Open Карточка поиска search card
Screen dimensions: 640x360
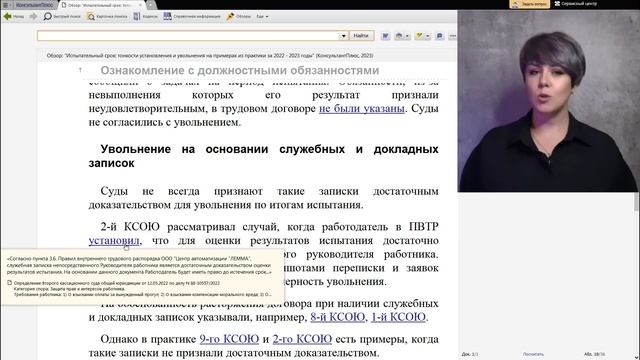click(107, 16)
